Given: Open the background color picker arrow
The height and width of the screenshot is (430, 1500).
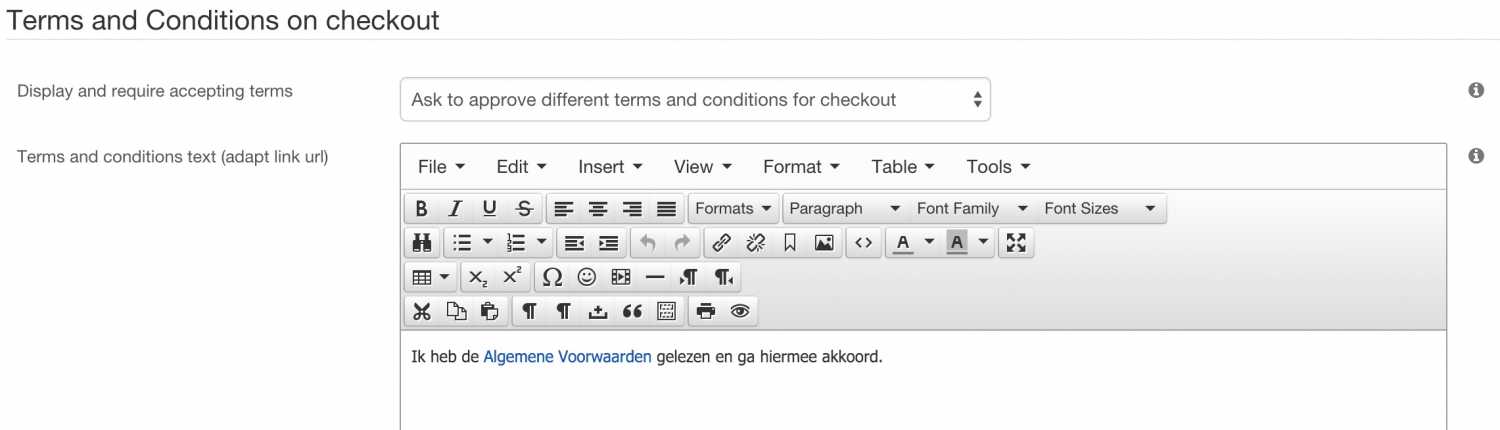Looking at the screenshot, I should point(983,243).
